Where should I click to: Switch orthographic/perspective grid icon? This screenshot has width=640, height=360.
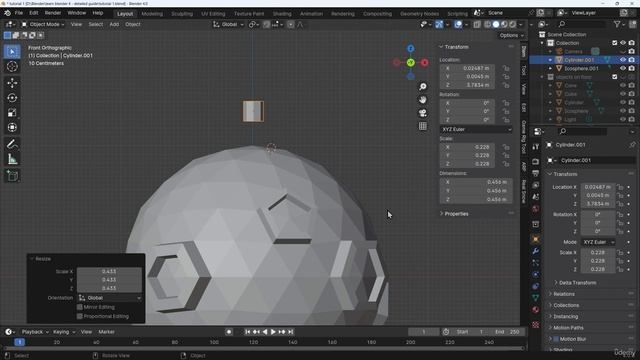point(423,126)
